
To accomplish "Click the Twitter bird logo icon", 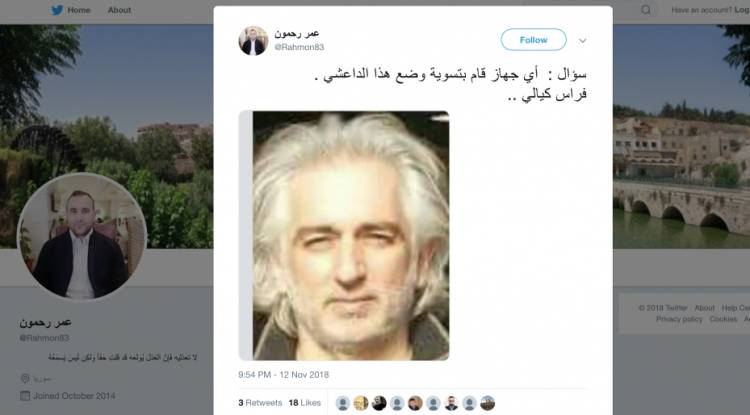I will (x=57, y=10).
